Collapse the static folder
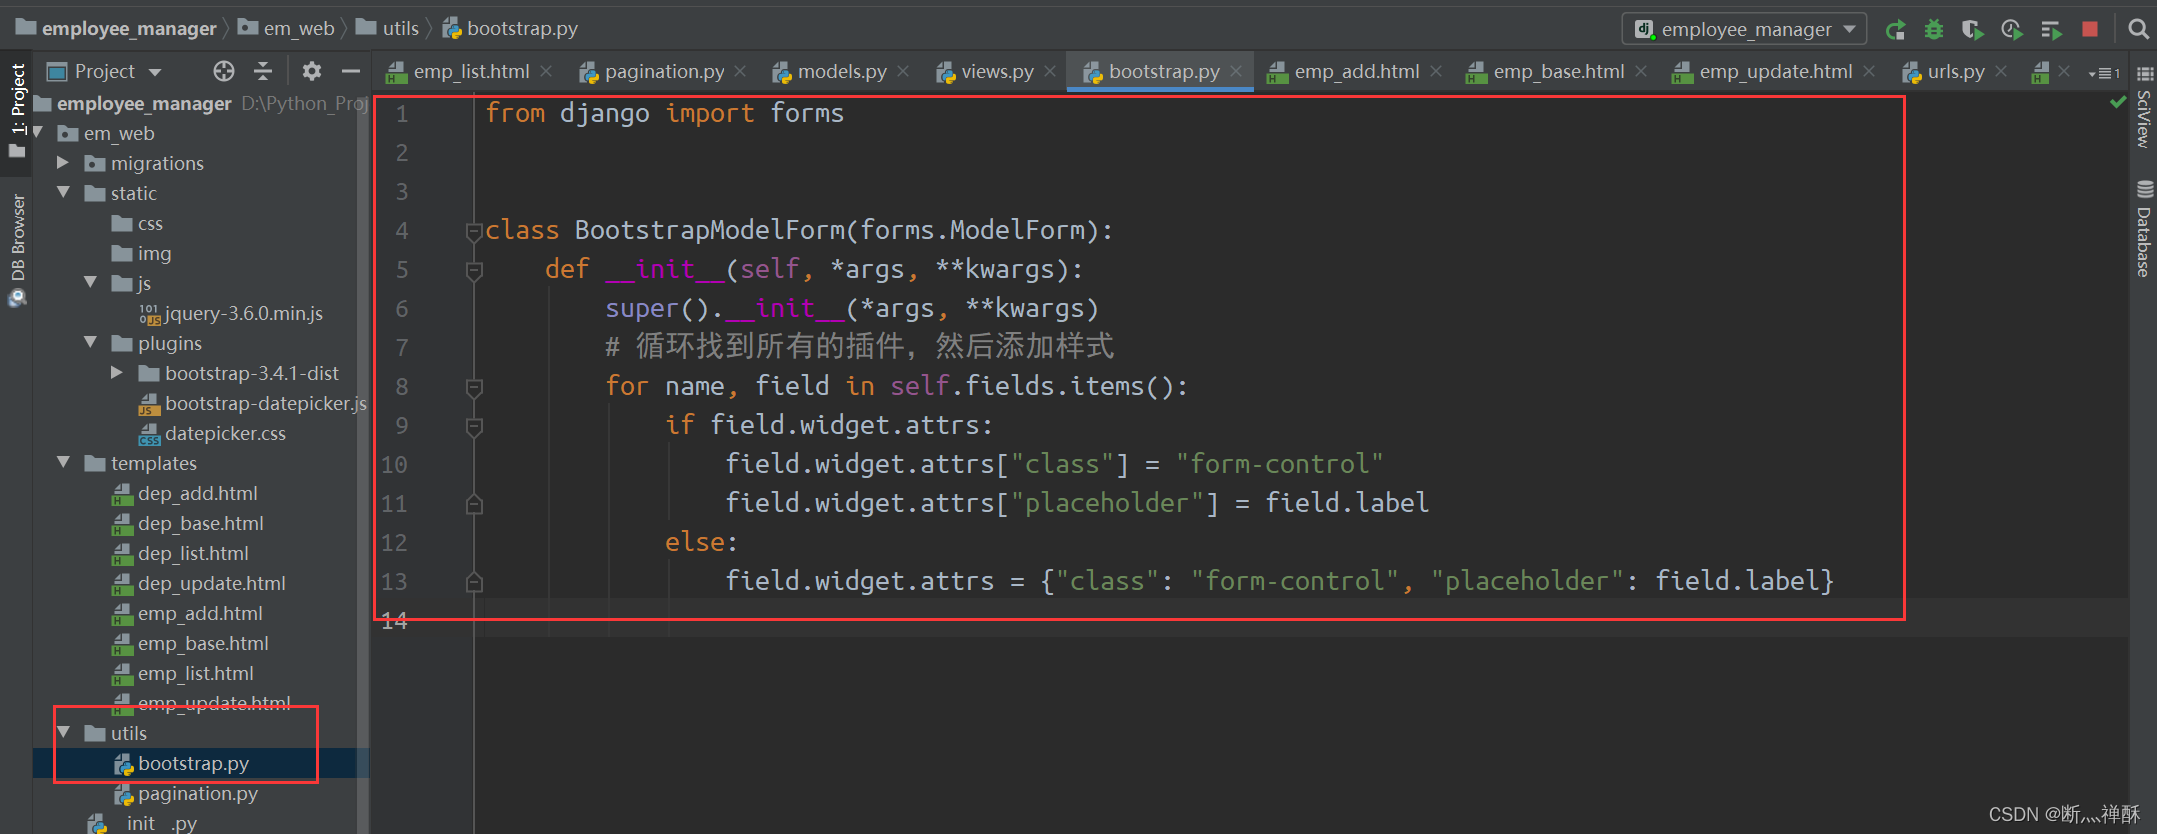The image size is (2157, 834). (x=63, y=192)
